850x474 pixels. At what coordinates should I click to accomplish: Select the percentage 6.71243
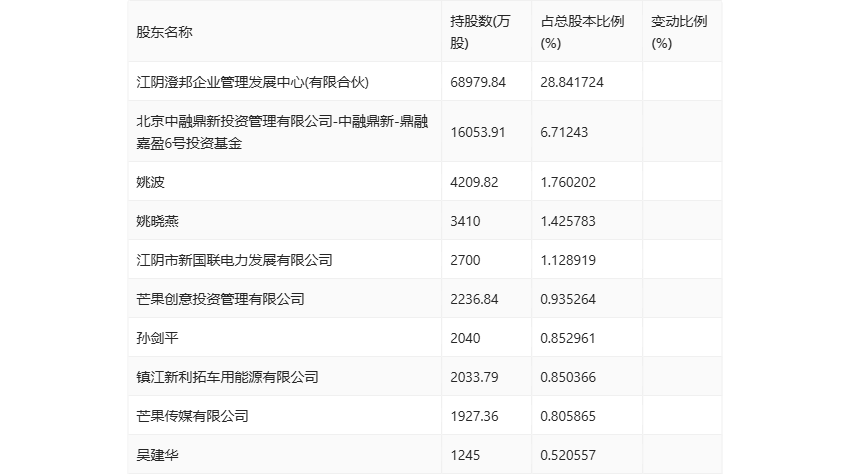(564, 132)
